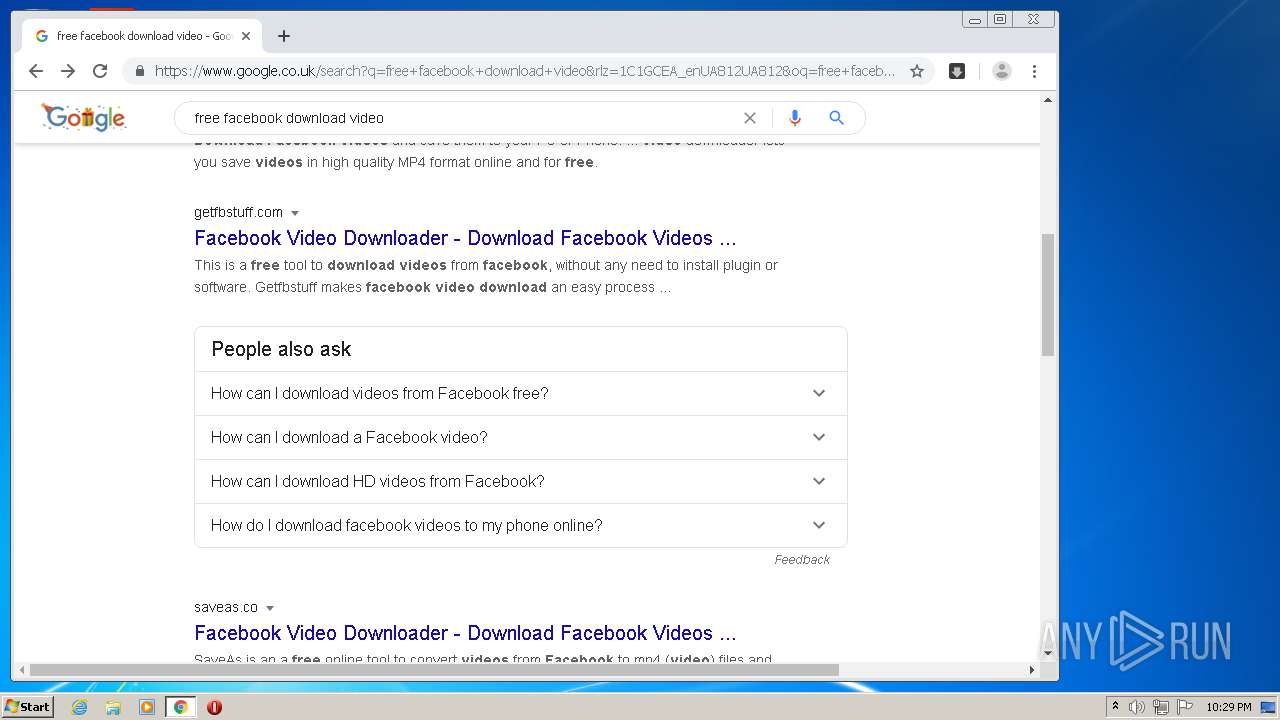Click the vertical scrollbar up arrow
Image resolution: width=1280 pixels, height=720 pixels.
pyautogui.click(x=1048, y=100)
